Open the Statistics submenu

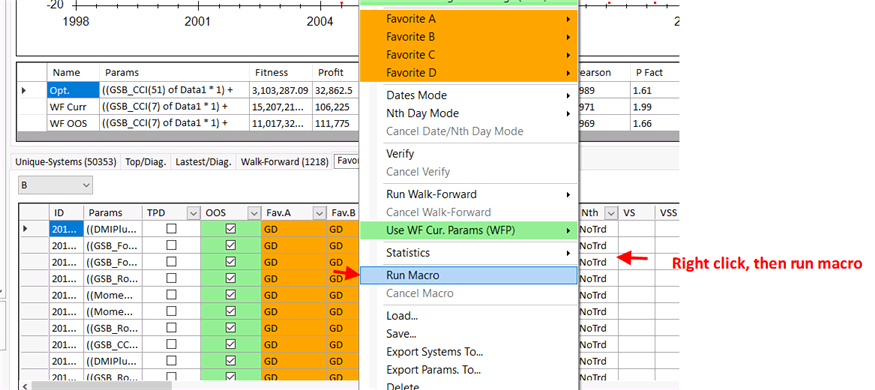click(x=468, y=253)
